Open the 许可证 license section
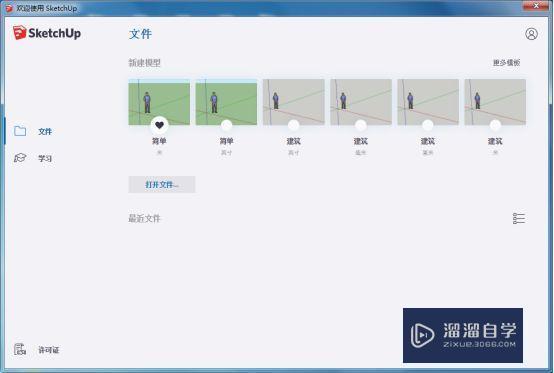This screenshot has width=554, height=373. click(x=48, y=350)
